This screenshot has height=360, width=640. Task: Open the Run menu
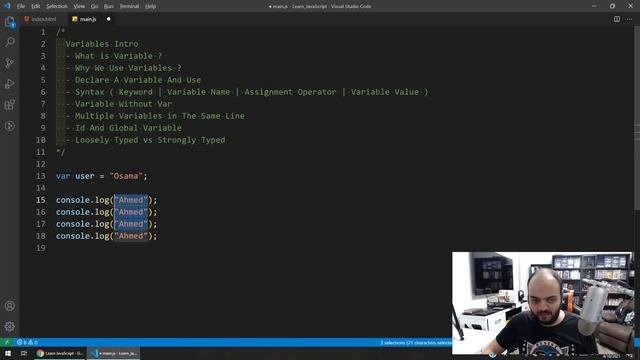coord(109,6)
